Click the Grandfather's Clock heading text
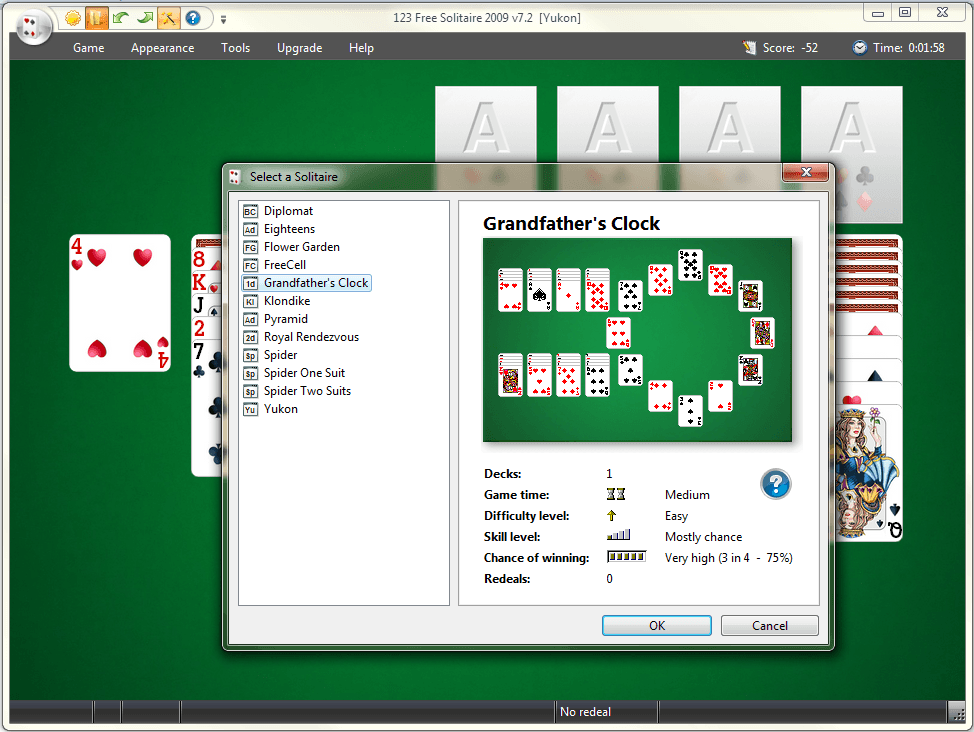Image resolution: width=974 pixels, height=732 pixels. click(571, 224)
